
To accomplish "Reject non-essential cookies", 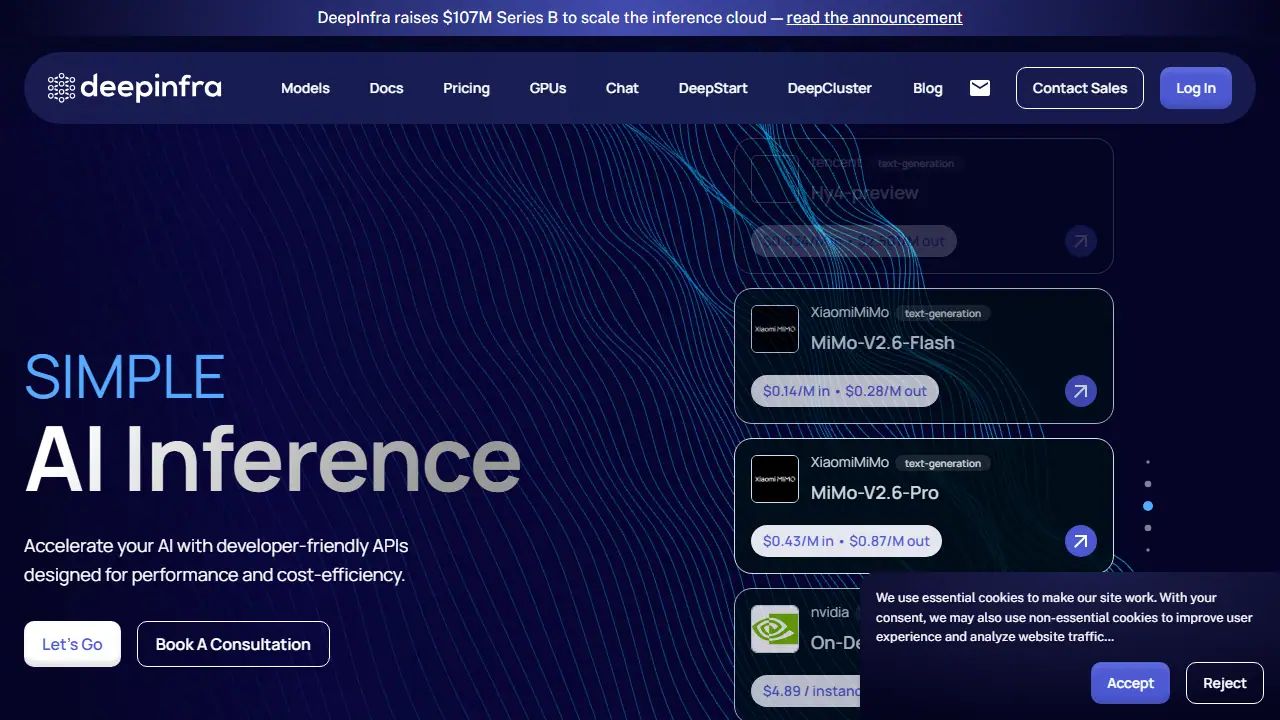I will [x=1224, y=683].
